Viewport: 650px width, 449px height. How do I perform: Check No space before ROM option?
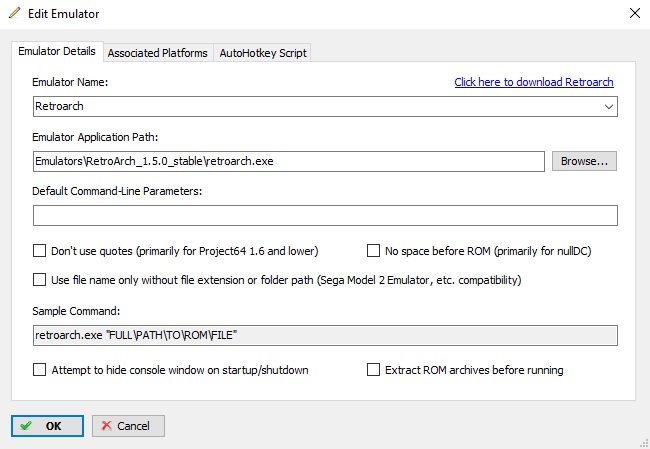click(x=374, y=251)
